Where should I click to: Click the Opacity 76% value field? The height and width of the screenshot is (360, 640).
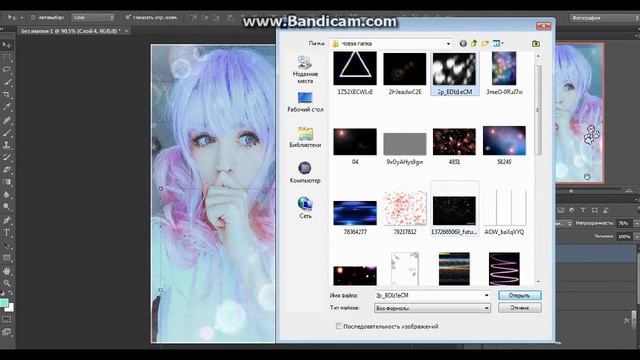click(x=624, y=223)
